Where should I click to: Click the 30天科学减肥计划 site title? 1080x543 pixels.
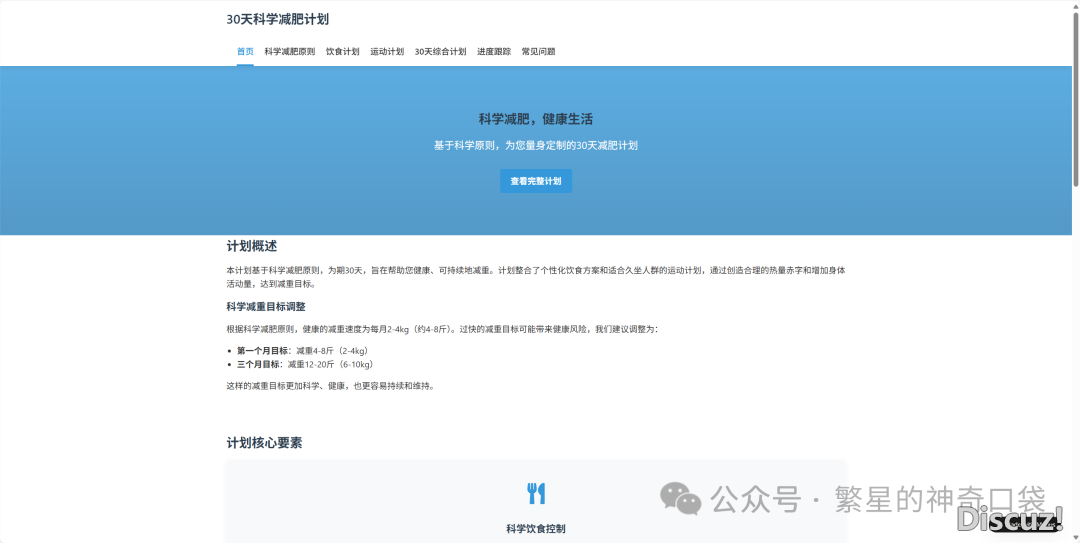(x=278, y=19)
